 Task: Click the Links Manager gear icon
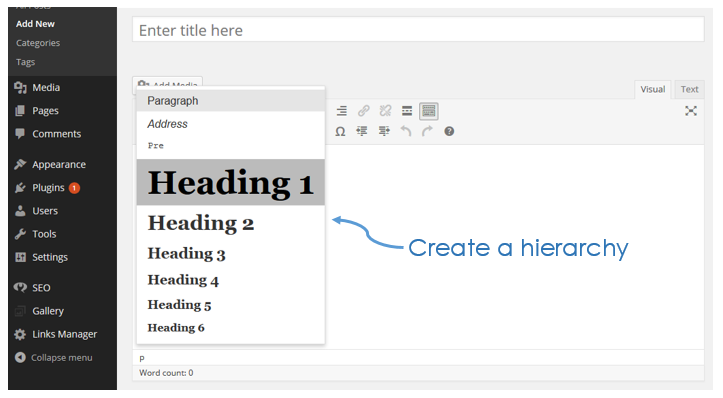pos(20,334)
